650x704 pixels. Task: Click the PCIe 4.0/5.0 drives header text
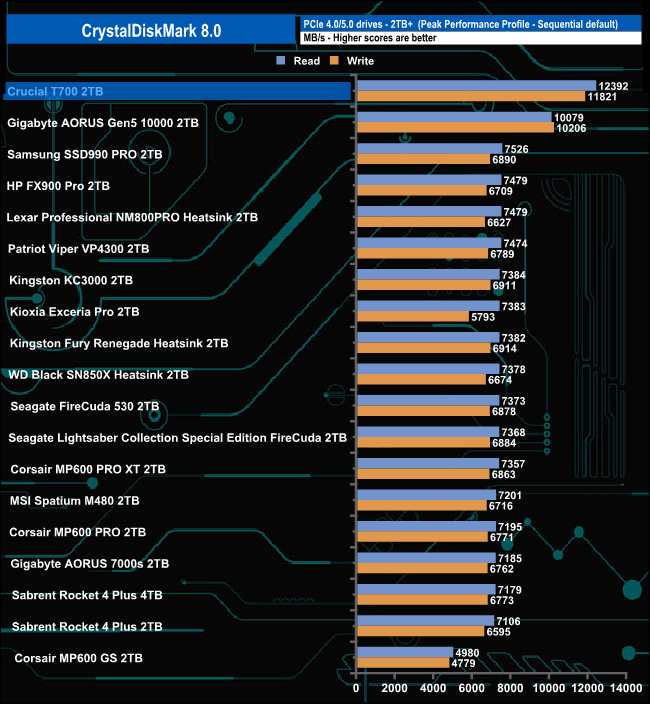(x=461, y=24)
